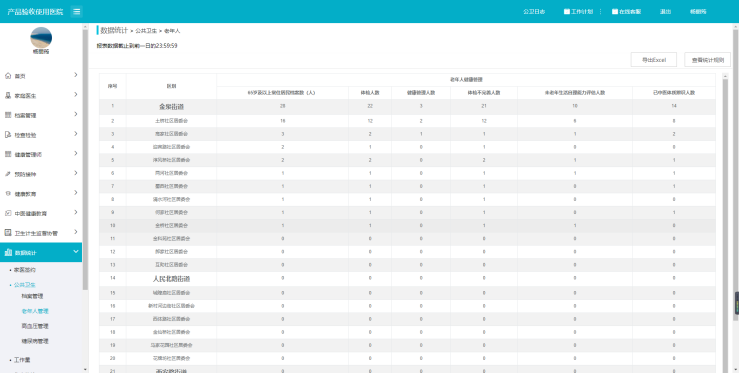This screenshot has height=374, width=740.
Task: Click the vertical dots separator icon in header
Action: (600, 12)
